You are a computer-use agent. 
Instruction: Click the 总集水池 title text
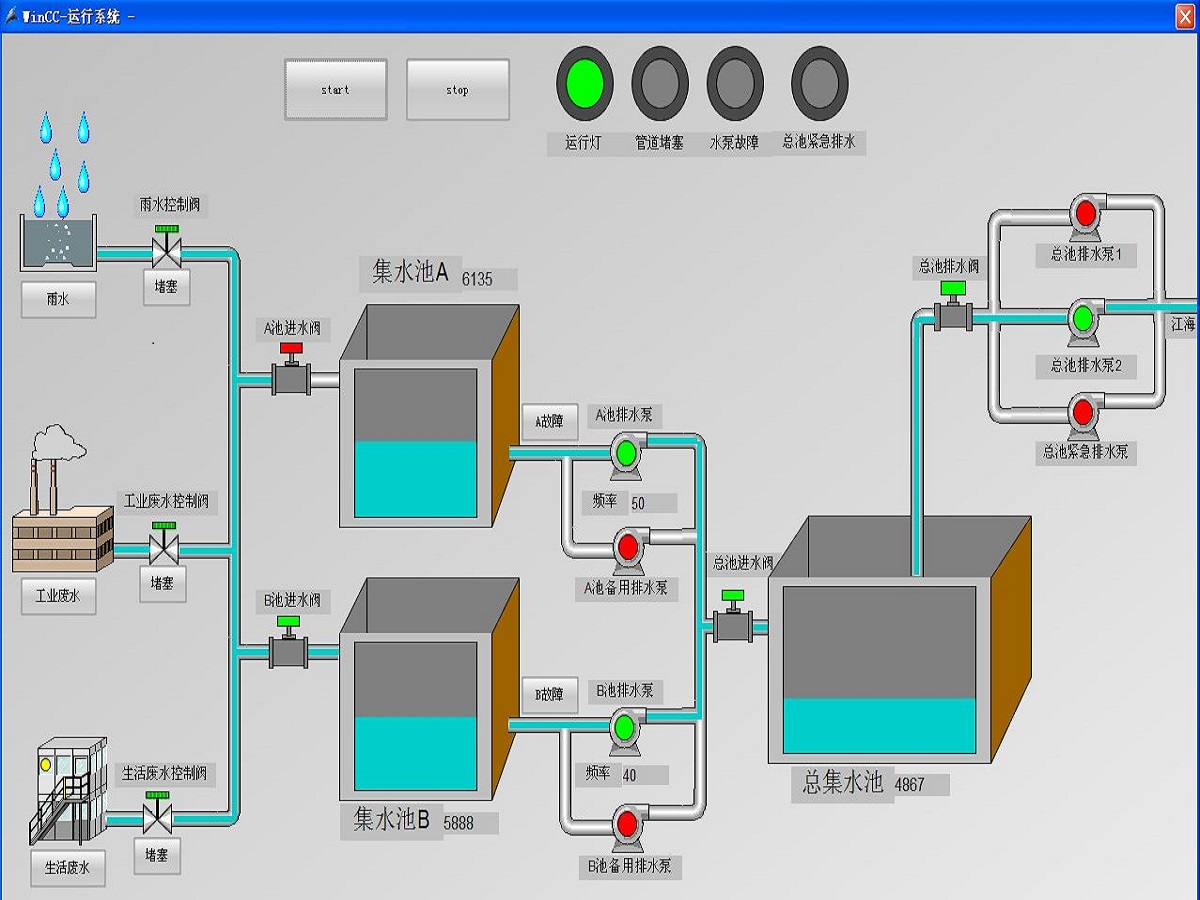843,781
